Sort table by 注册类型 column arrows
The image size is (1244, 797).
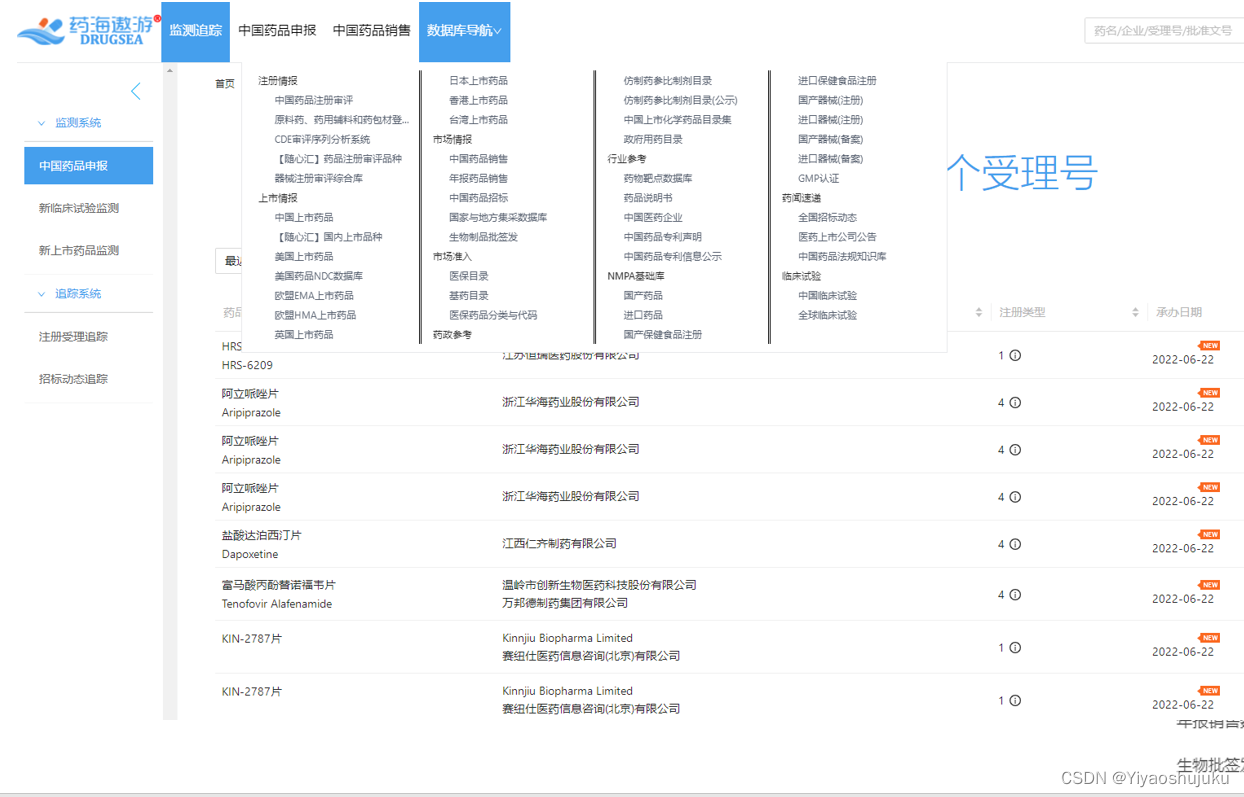1135,313
